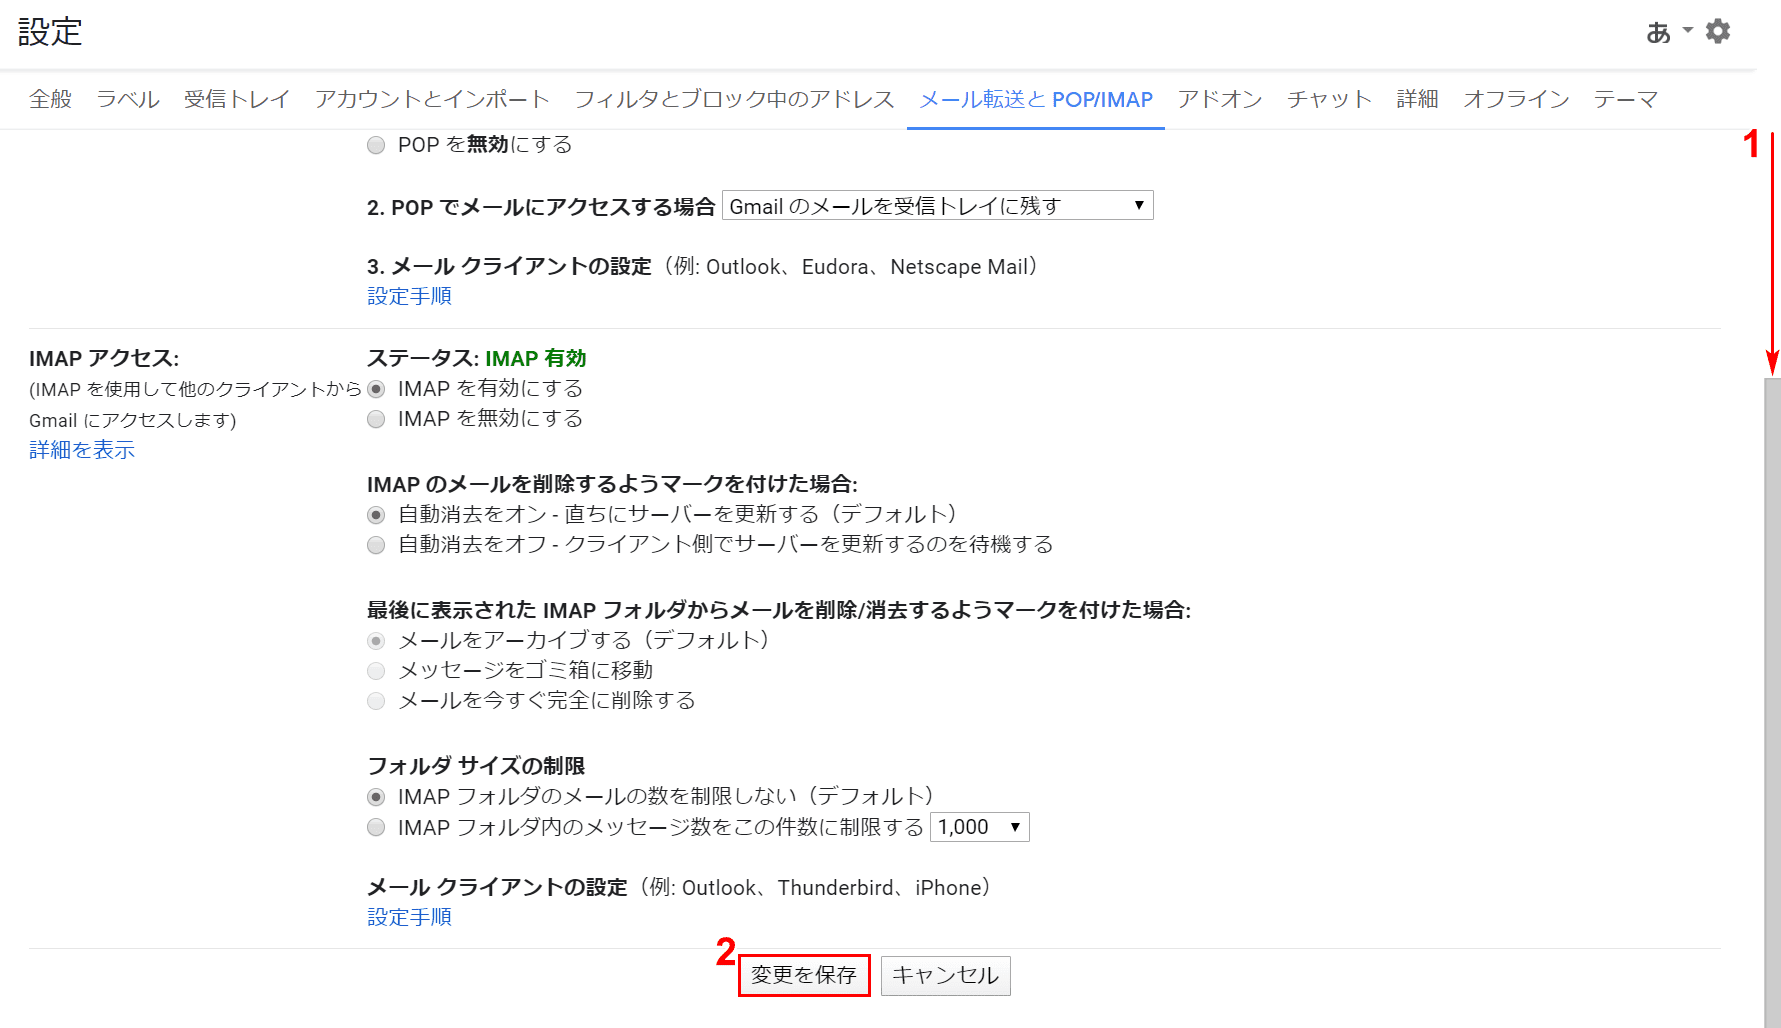This screenshot has height=1028, width=1781.
Task: Open the 1,000 message limit dropdown
Action: 979,827
